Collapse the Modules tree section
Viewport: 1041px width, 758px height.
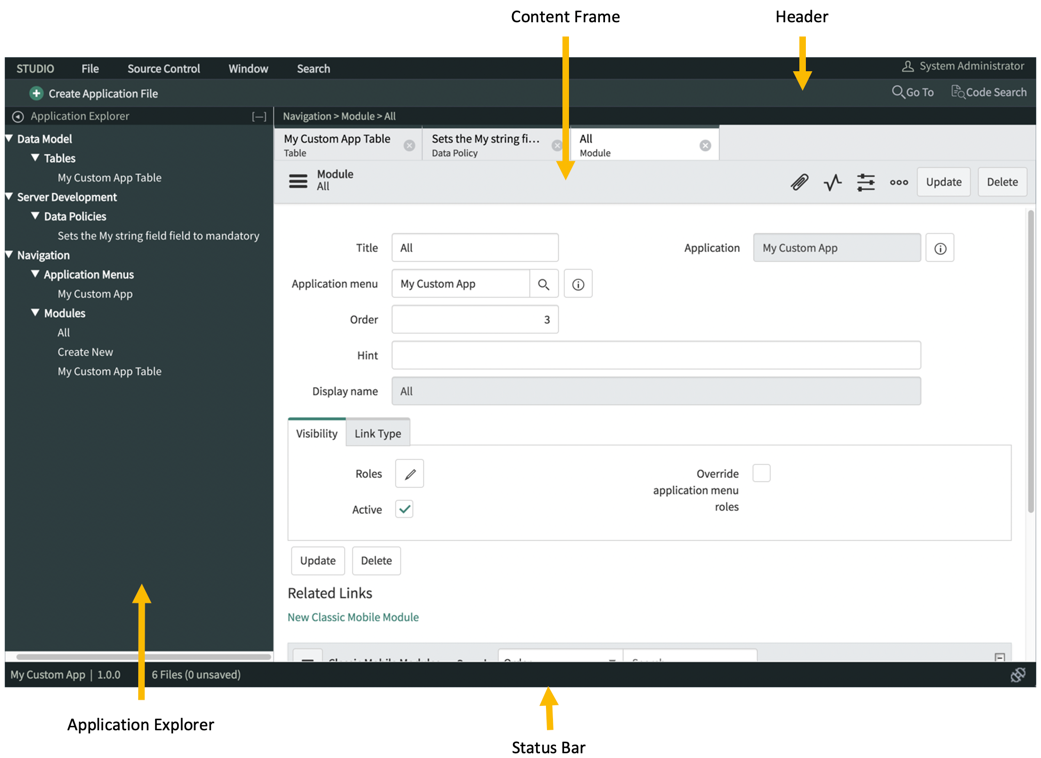point(36,313)
